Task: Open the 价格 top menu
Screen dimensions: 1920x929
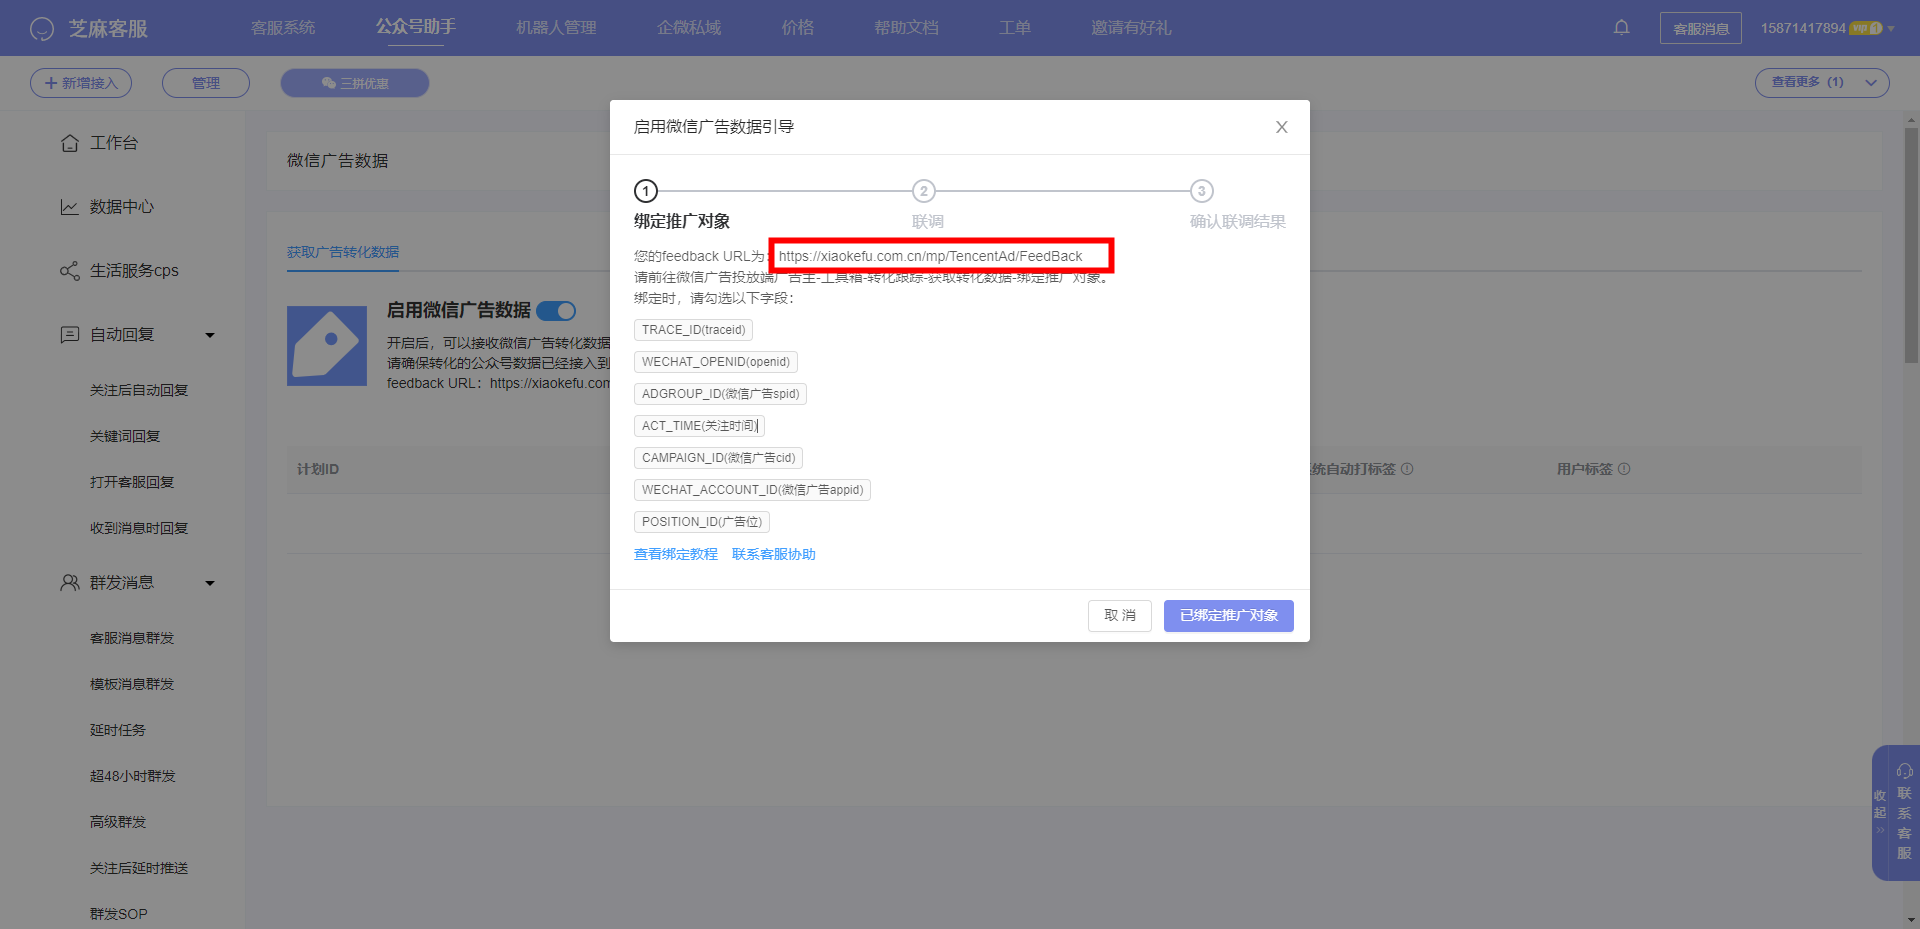Action: click(798, 28)
